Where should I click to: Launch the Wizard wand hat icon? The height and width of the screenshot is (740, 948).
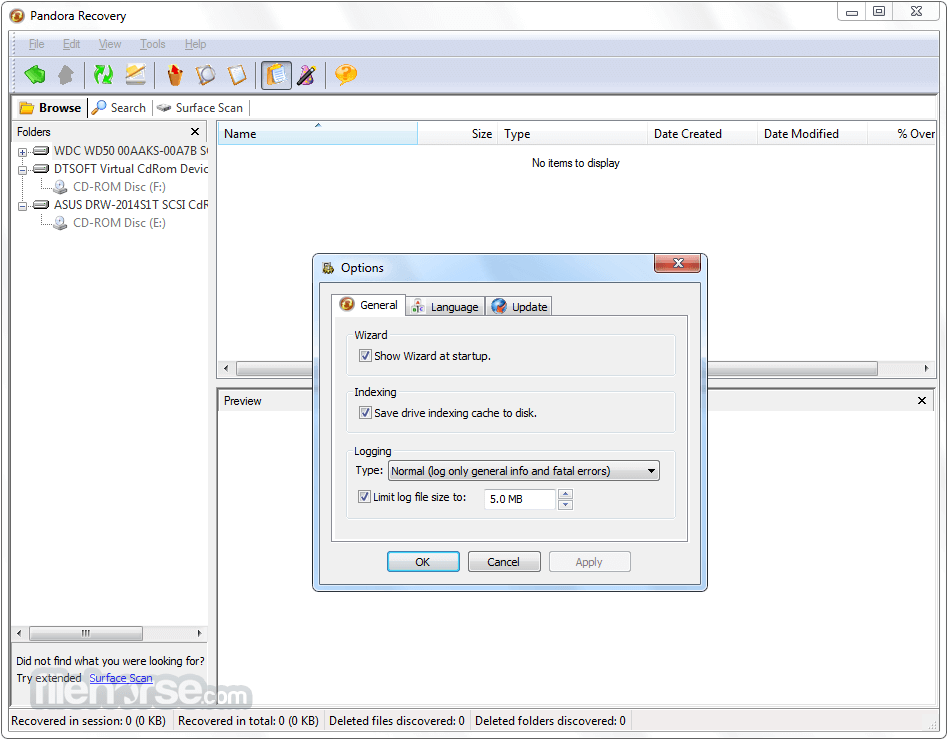[x=307, y=75]
